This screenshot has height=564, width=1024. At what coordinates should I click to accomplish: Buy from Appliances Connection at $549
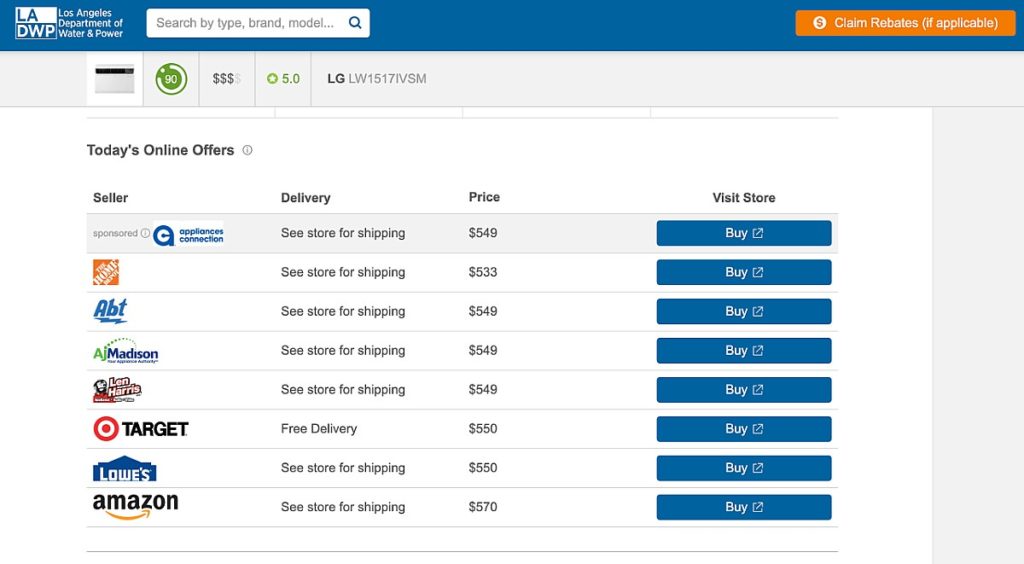(744, 233)
